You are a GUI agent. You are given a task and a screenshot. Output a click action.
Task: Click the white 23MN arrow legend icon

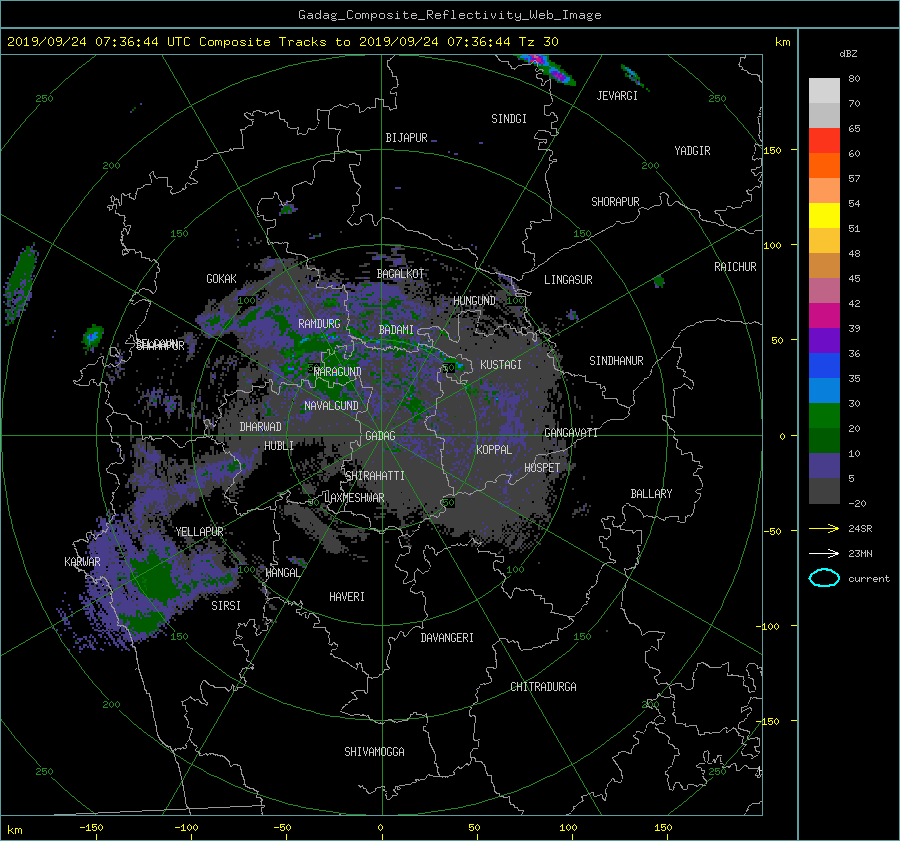[x=824, y=553]
